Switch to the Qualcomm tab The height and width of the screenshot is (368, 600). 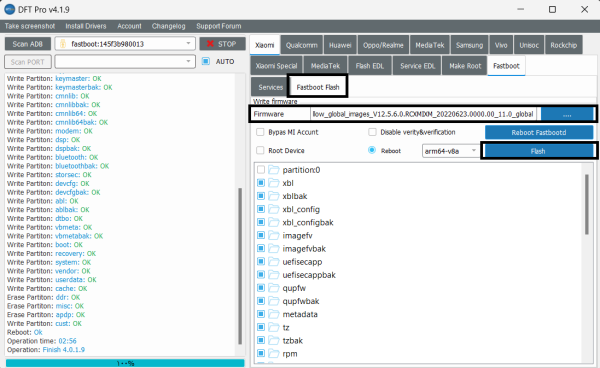(302, 45)
